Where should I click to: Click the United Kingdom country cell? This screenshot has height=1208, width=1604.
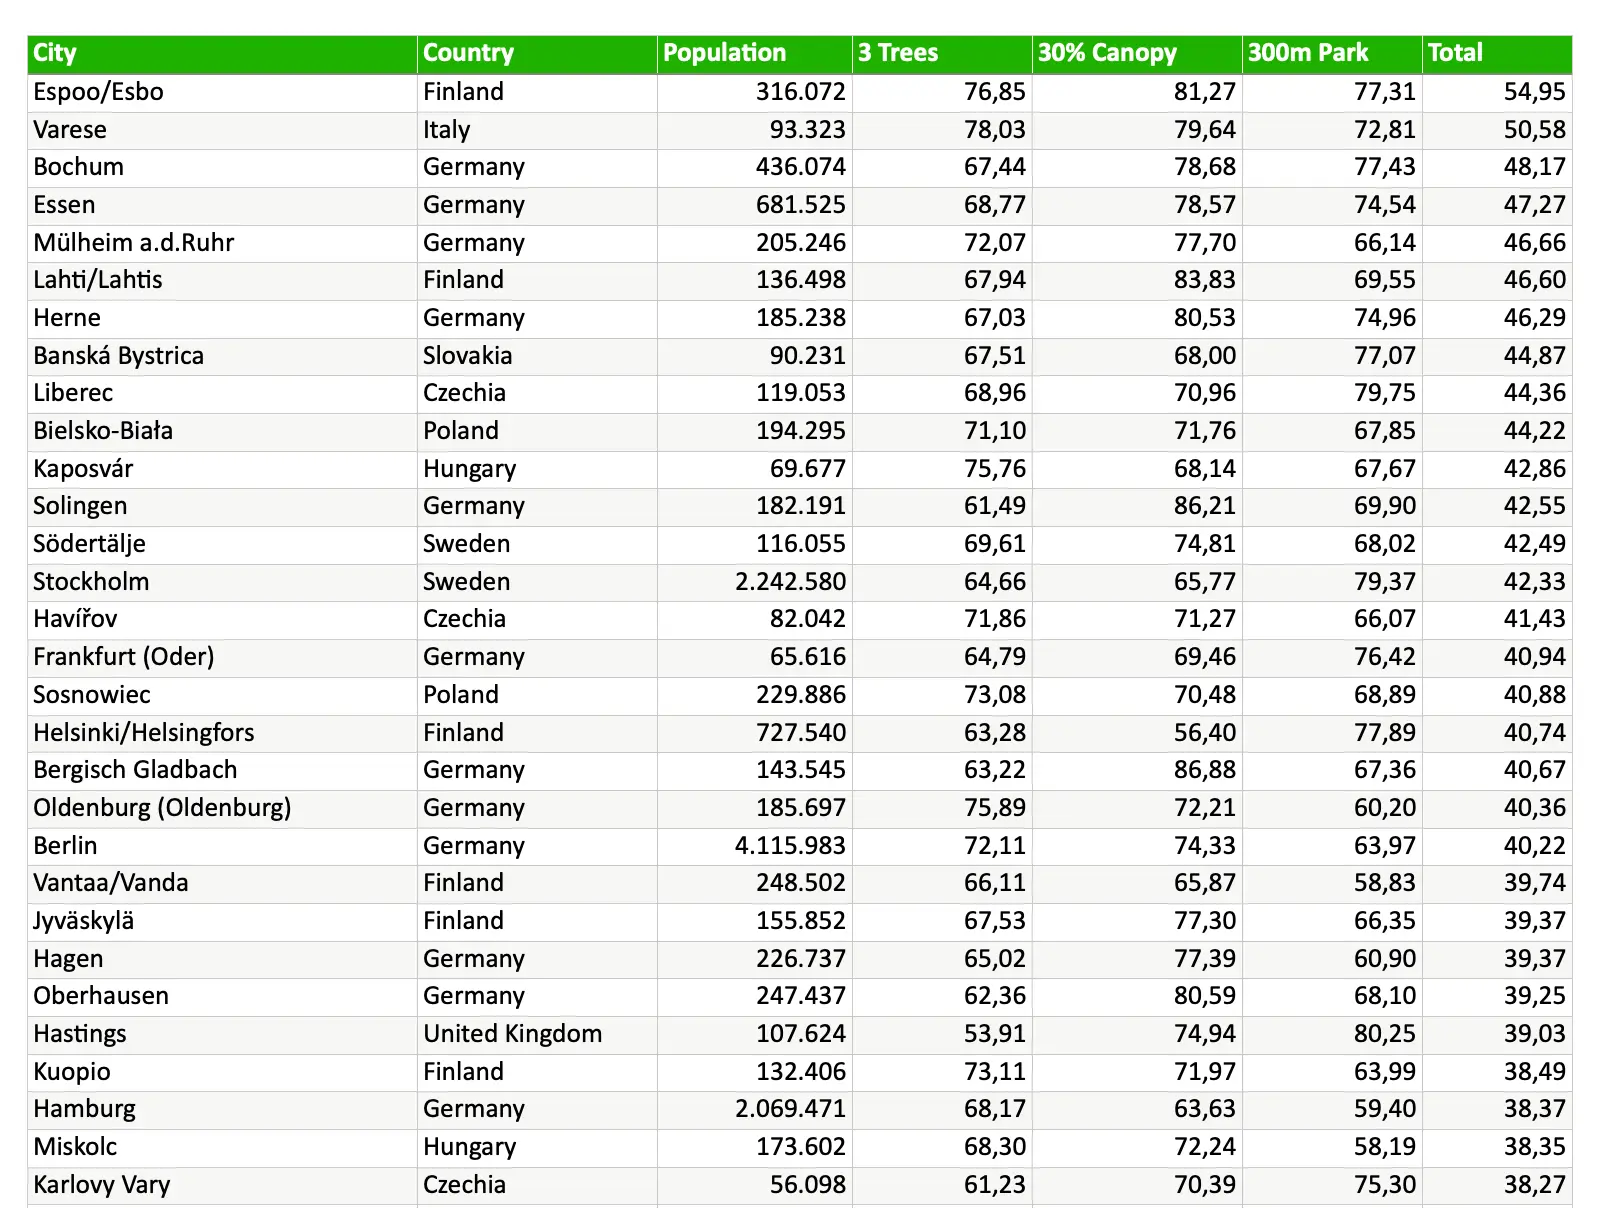point(537,1034)
